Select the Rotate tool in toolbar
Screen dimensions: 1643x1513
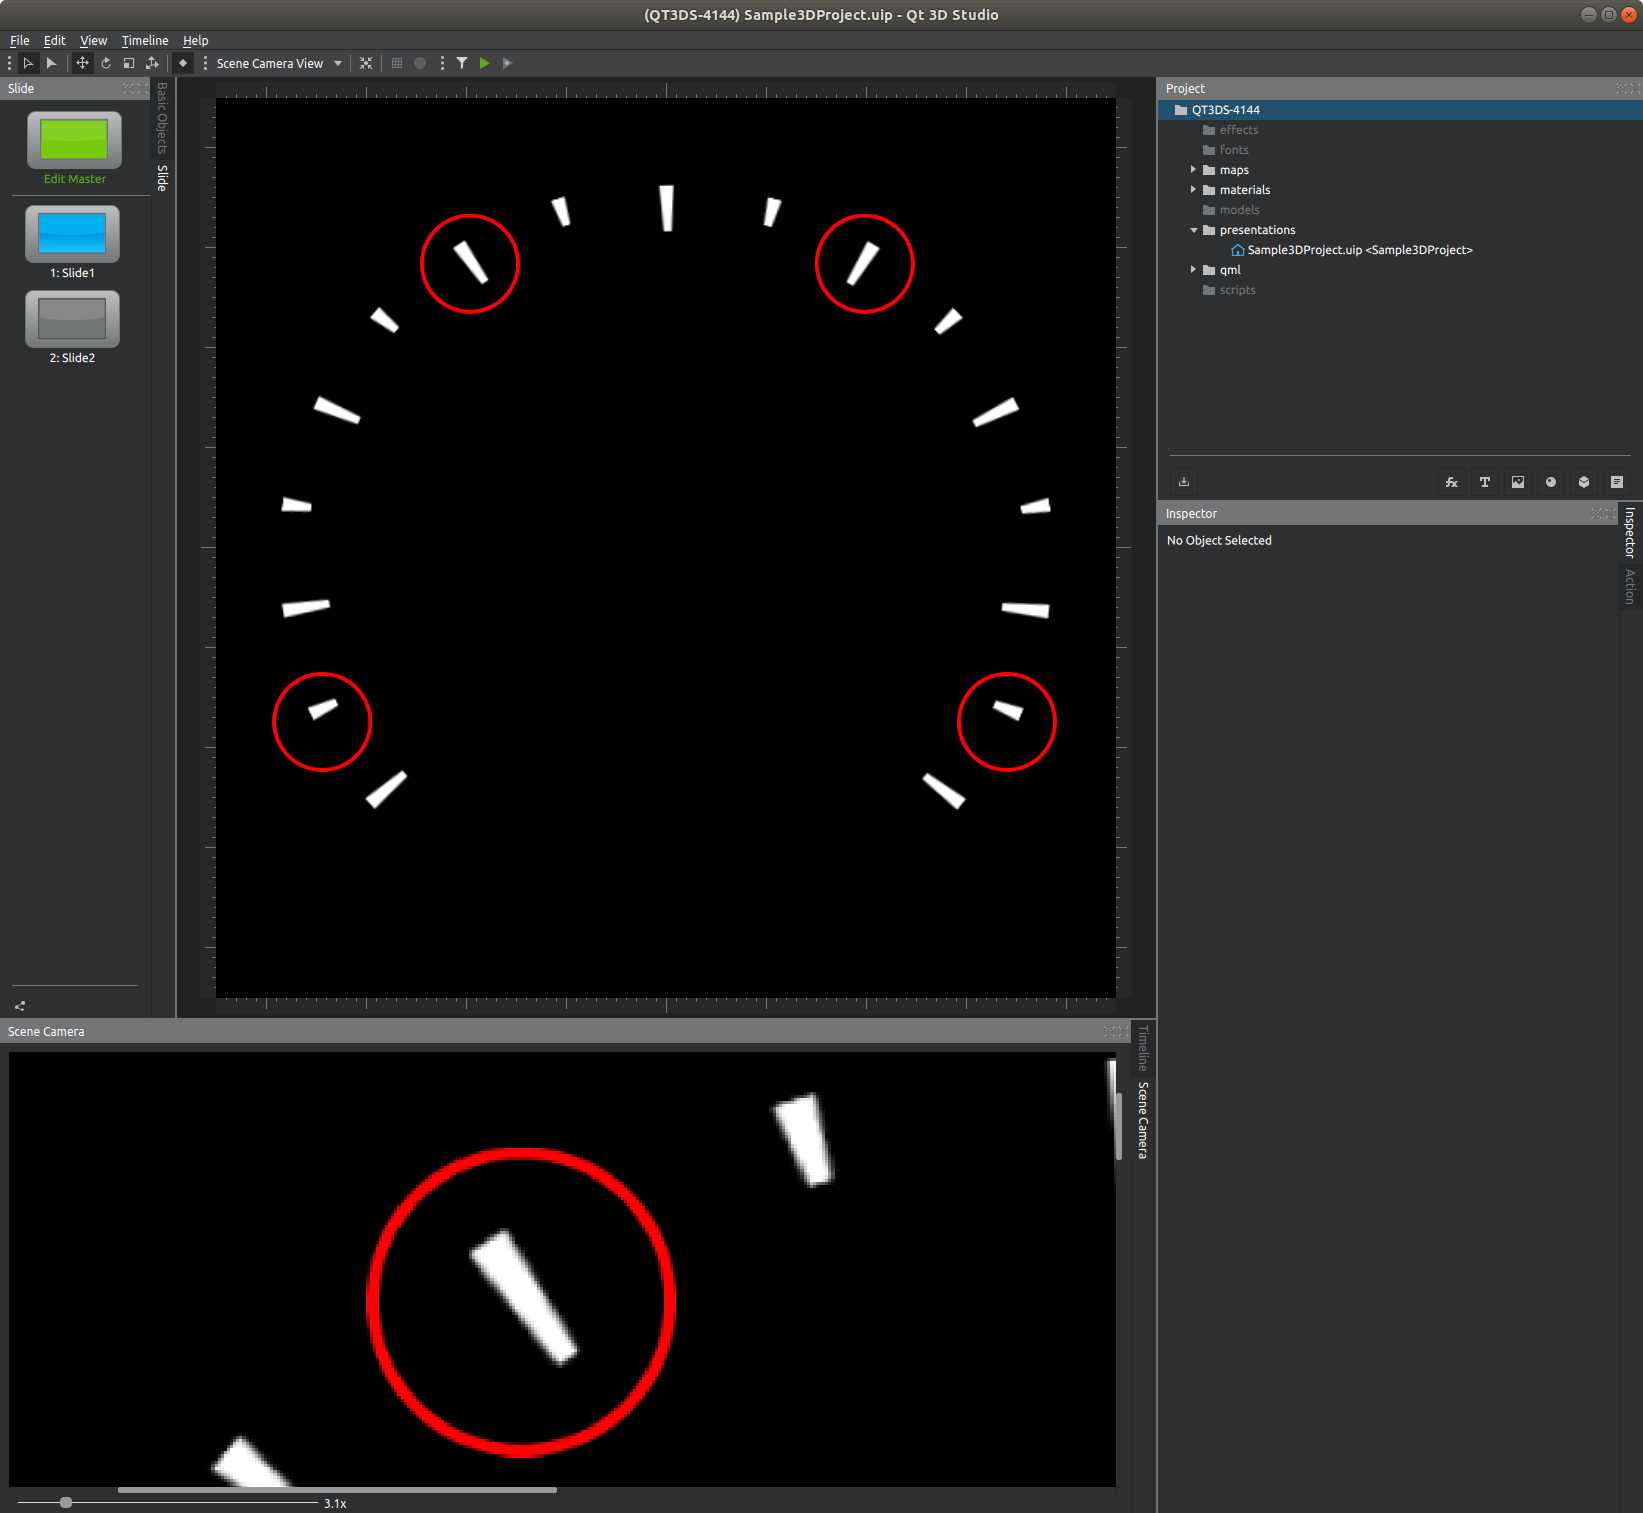point(106,63)
